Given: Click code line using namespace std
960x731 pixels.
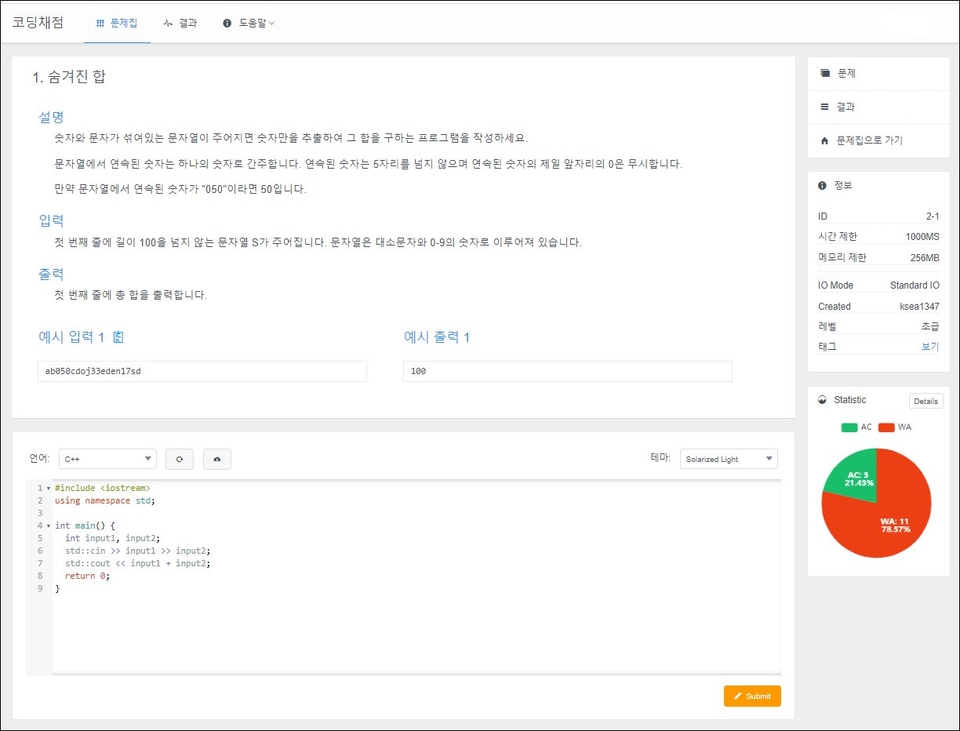Looking at the screenshot, I should [105, 501].
